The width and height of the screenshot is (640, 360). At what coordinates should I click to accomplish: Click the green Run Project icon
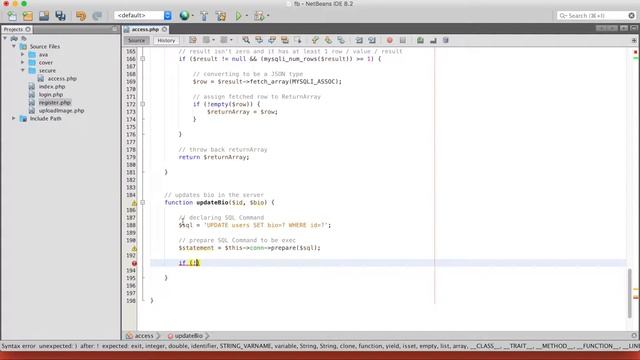tap(238, 16)
